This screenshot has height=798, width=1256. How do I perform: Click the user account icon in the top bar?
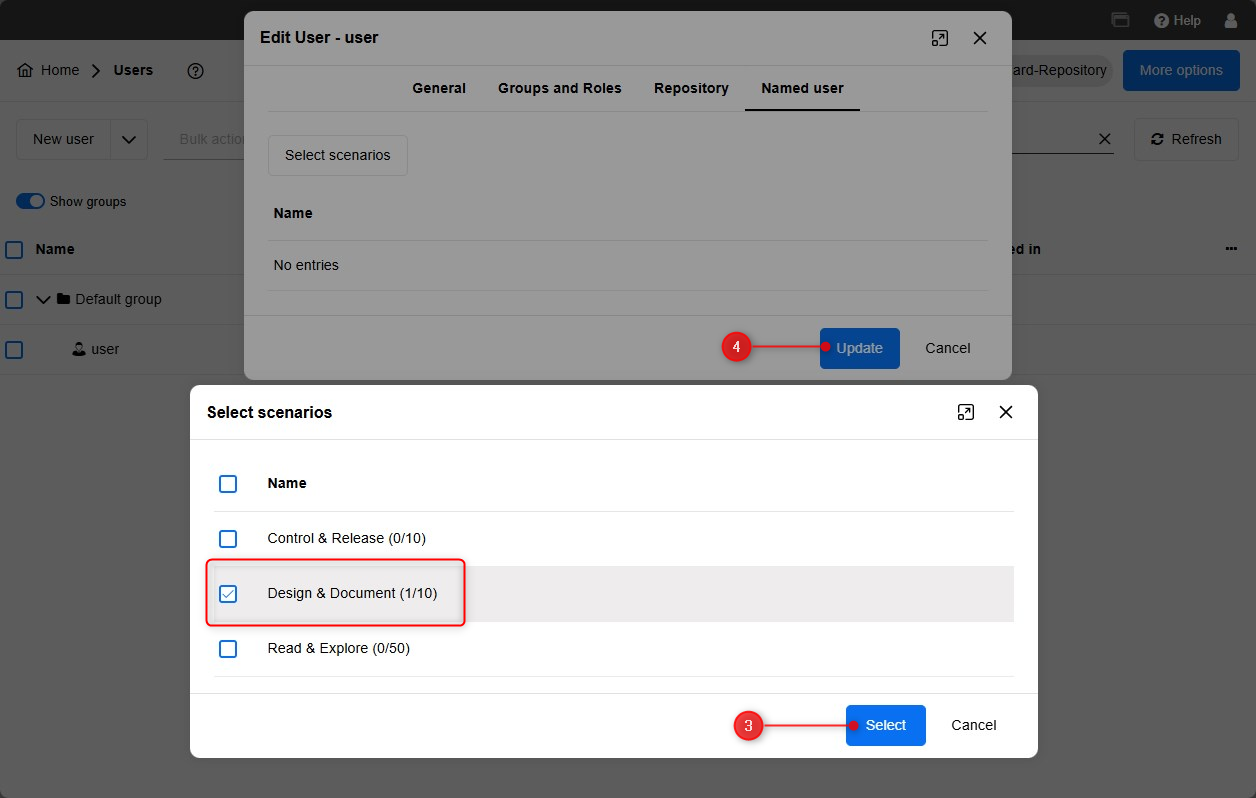[1231, 20]
